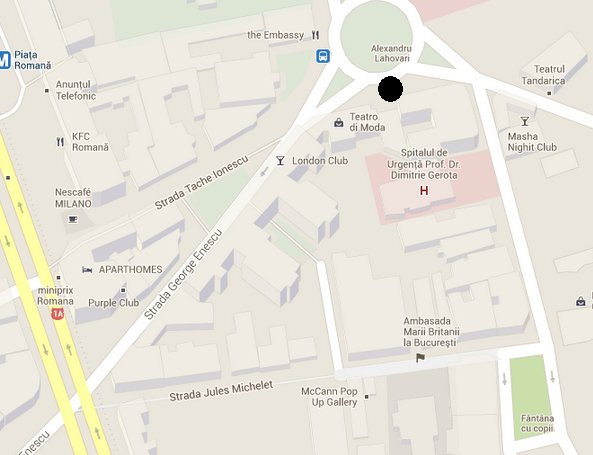The width and height of the screenshot is (593, 455).
Task: Select the bus stop icon near Alexandru Lahovari
Action: 323,56
